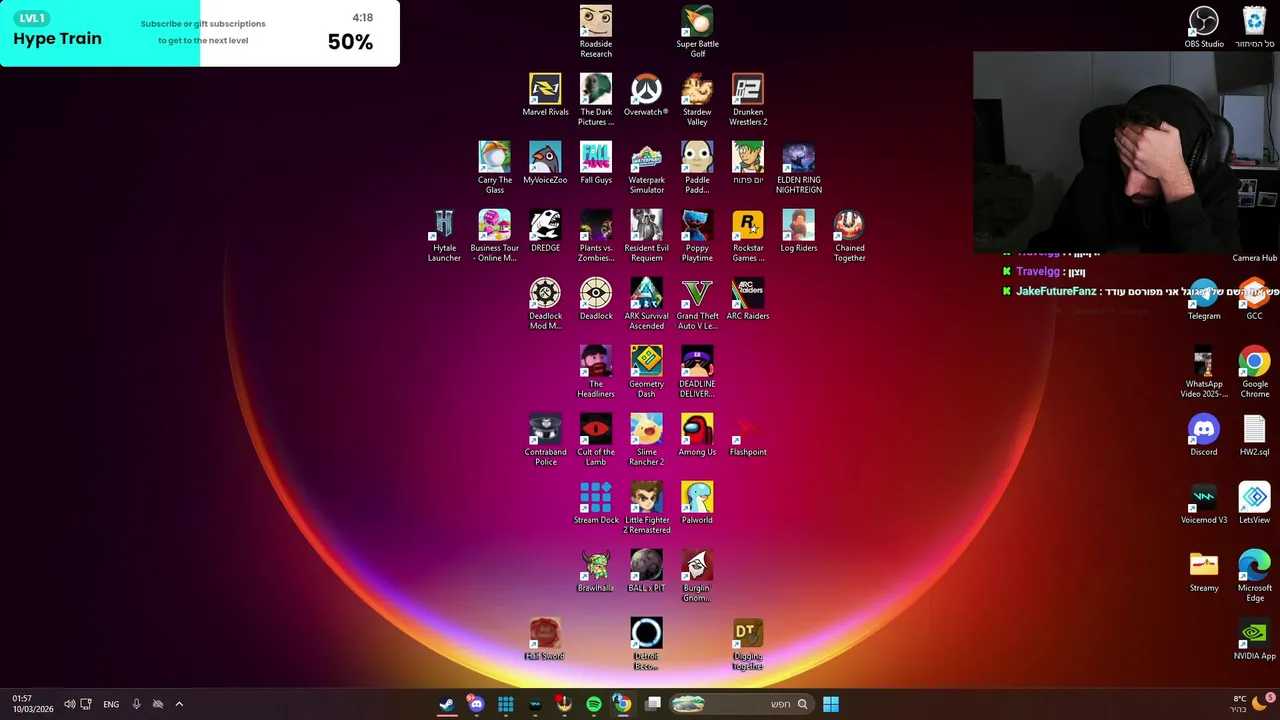Viewport: 1280px width, 720px height.
Task: Select the Plants vs. Zombies icon
Action: tap(596, 235)
